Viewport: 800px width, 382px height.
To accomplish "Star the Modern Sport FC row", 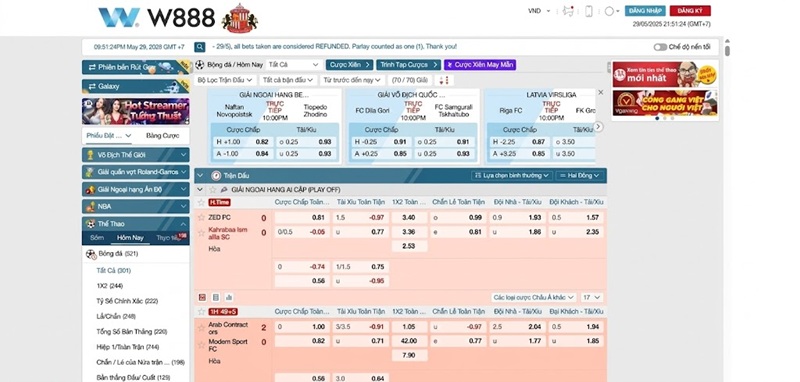I will (201, 345).
